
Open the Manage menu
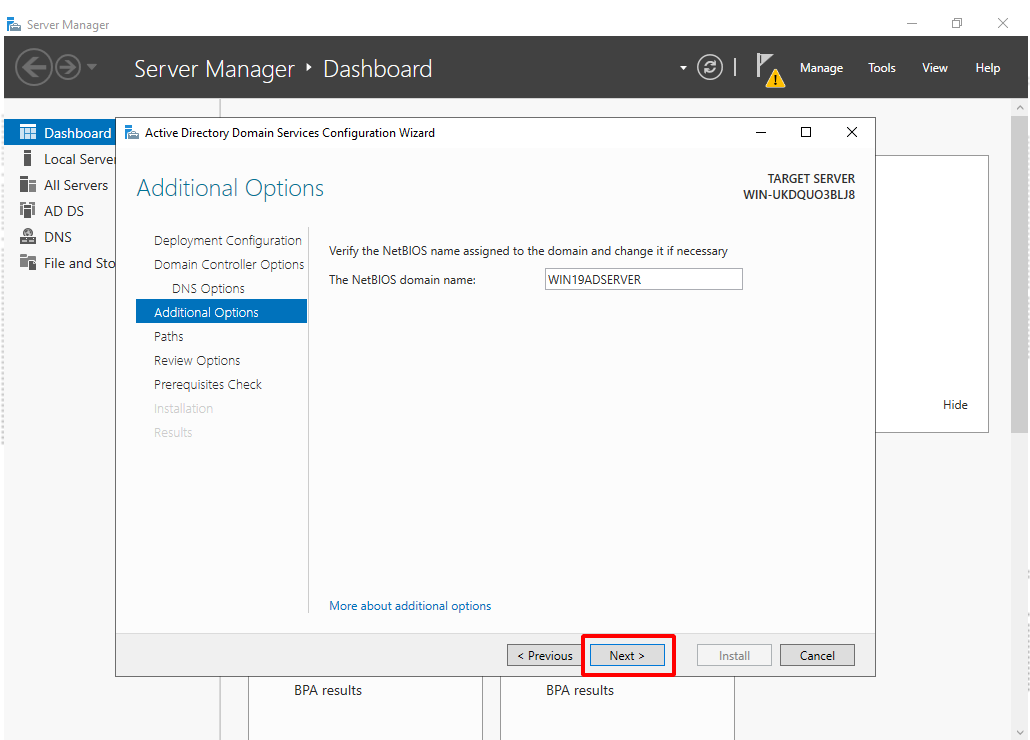[x=821, y=68]
